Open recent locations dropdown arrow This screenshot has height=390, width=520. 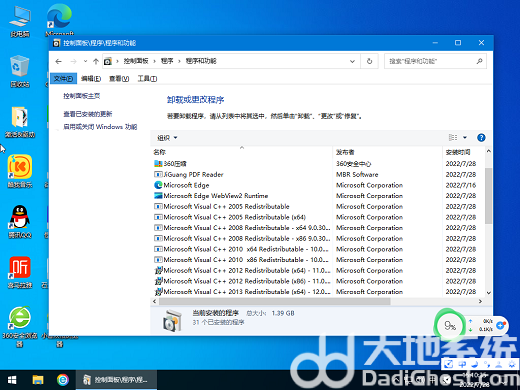click(85, 61)
